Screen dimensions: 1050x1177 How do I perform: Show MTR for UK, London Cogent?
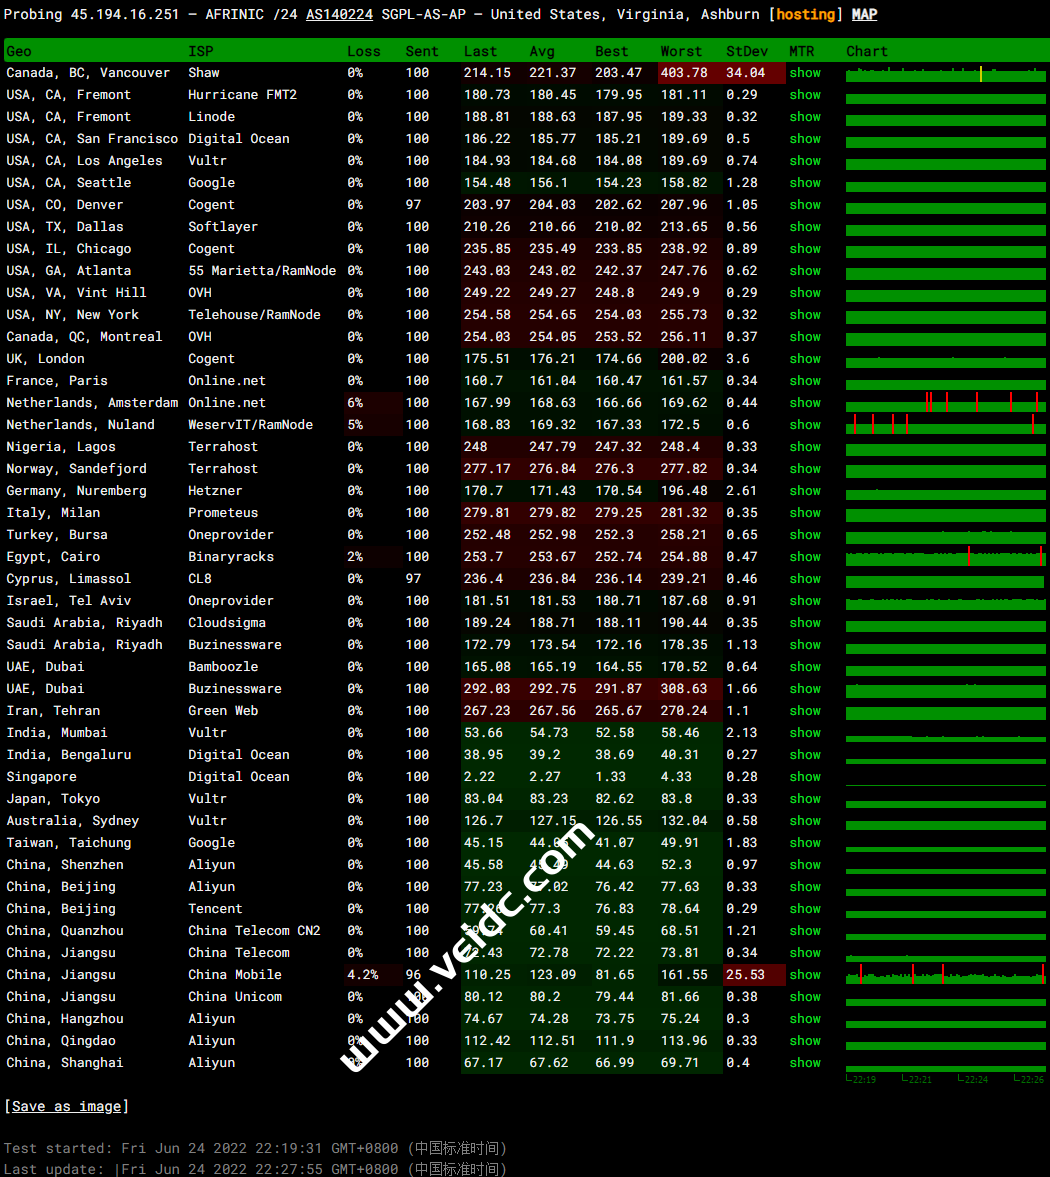805,359
